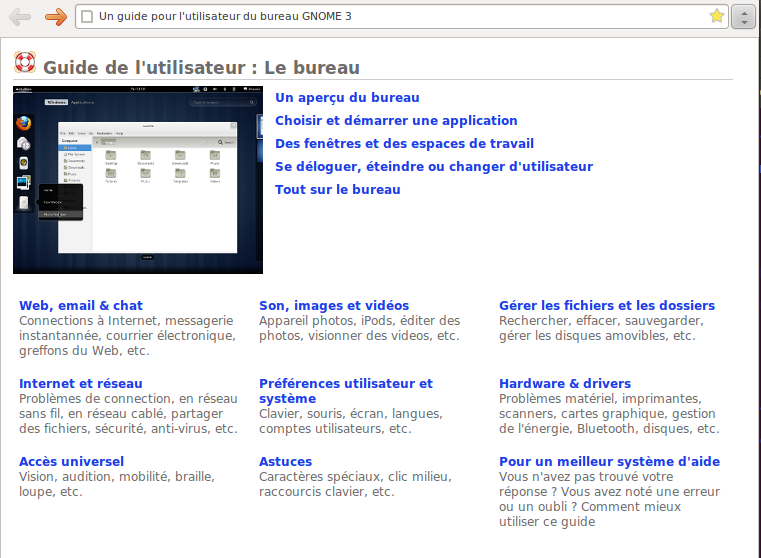Open the 'Accès universel' topic
The height and width of the screenshot is (558, 761).
(x=72, y=462)
